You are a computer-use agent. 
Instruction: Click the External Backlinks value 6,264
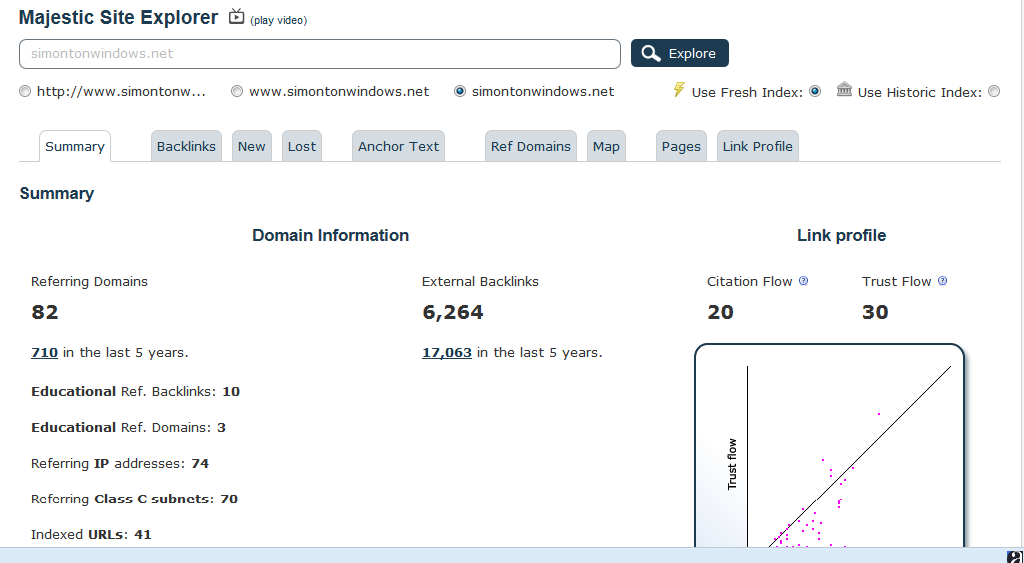(x=453, y=312)
